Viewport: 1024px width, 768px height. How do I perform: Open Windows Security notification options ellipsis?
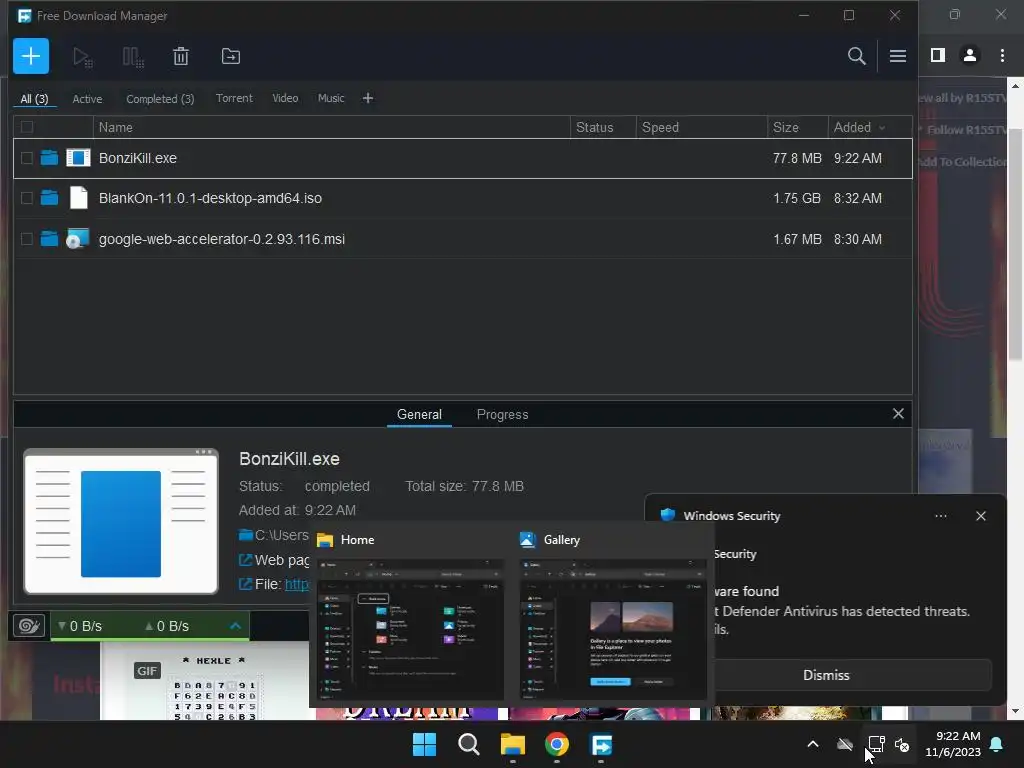click(x=940, y=516)
